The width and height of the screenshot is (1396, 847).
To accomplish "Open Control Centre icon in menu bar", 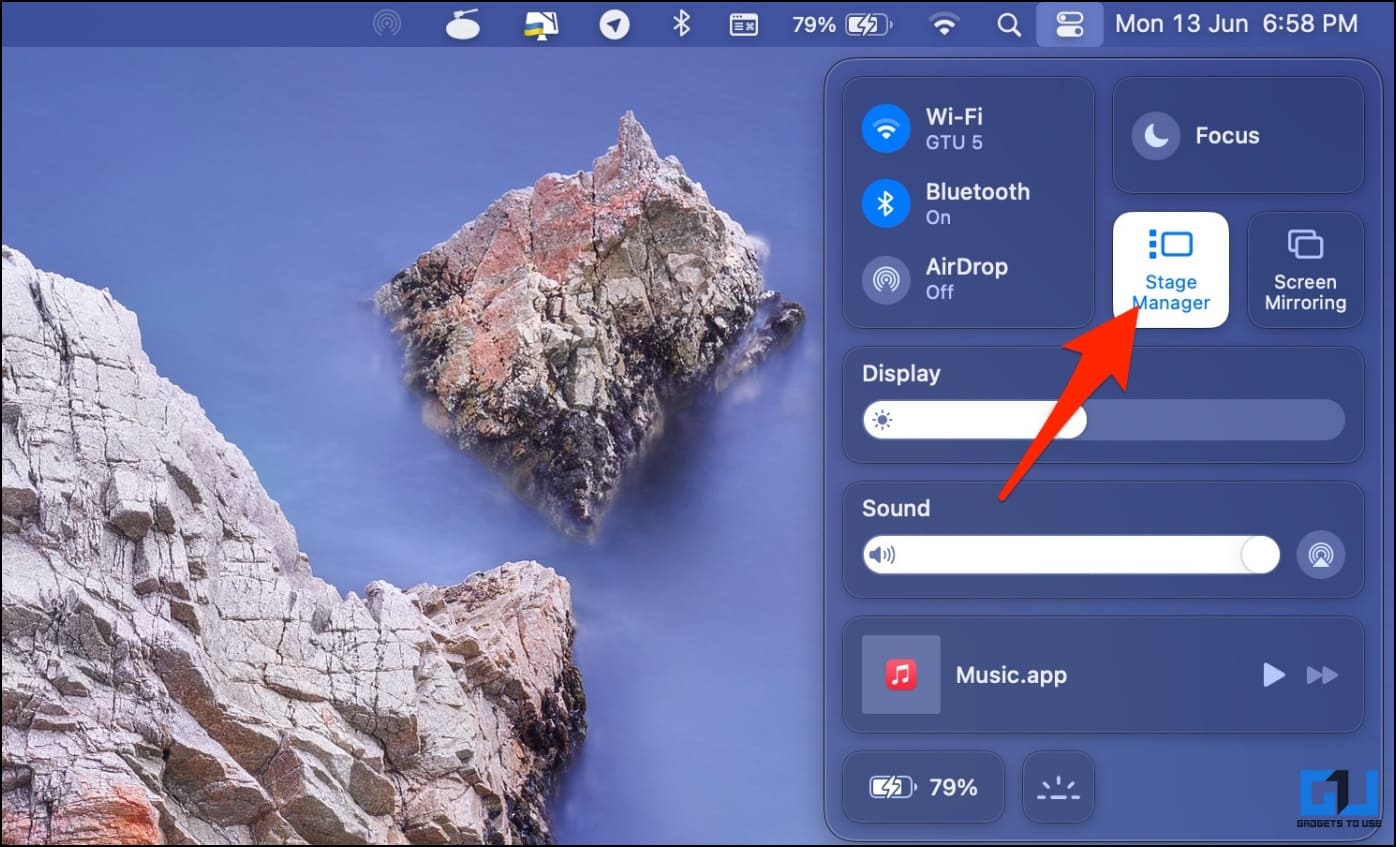I will (1069, 24).
